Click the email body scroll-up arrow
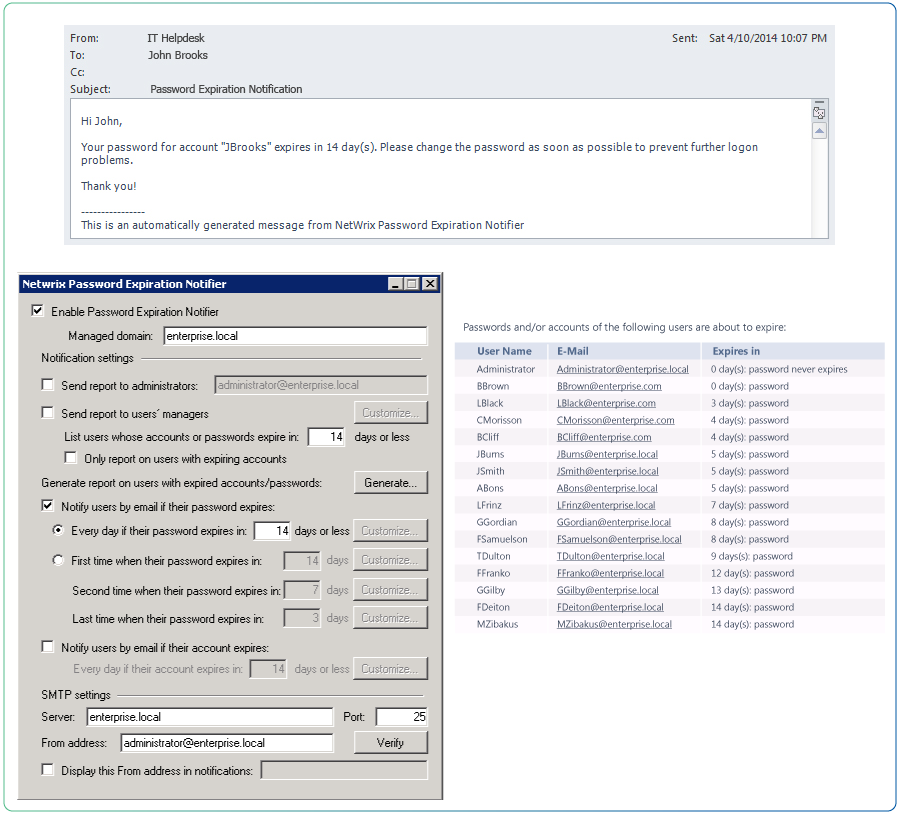900x816 pixels. [x=819, y=131]
